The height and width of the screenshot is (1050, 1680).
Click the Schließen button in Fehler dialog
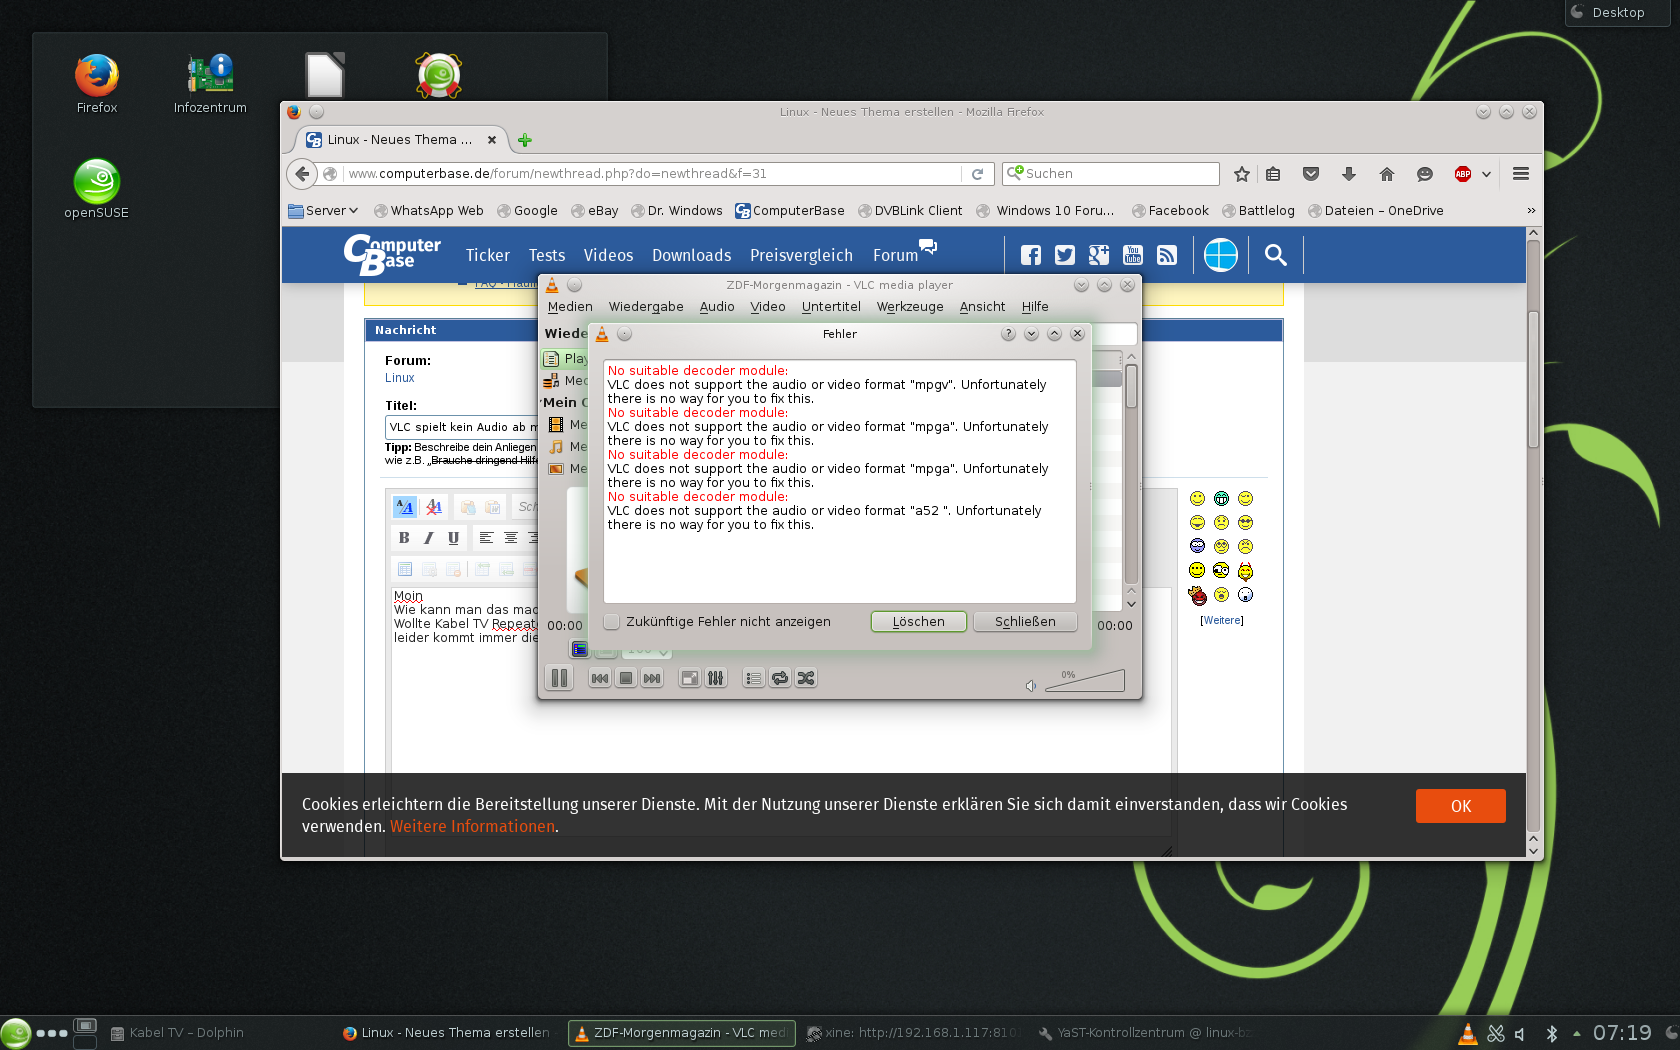pyautogui.click(x=1025, y=622)
